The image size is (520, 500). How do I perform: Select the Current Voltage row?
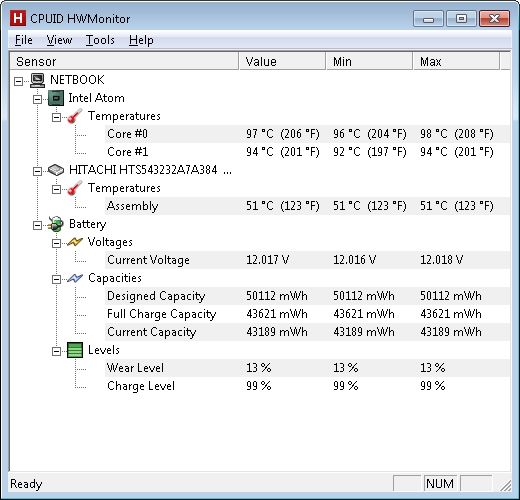(307, 260)
